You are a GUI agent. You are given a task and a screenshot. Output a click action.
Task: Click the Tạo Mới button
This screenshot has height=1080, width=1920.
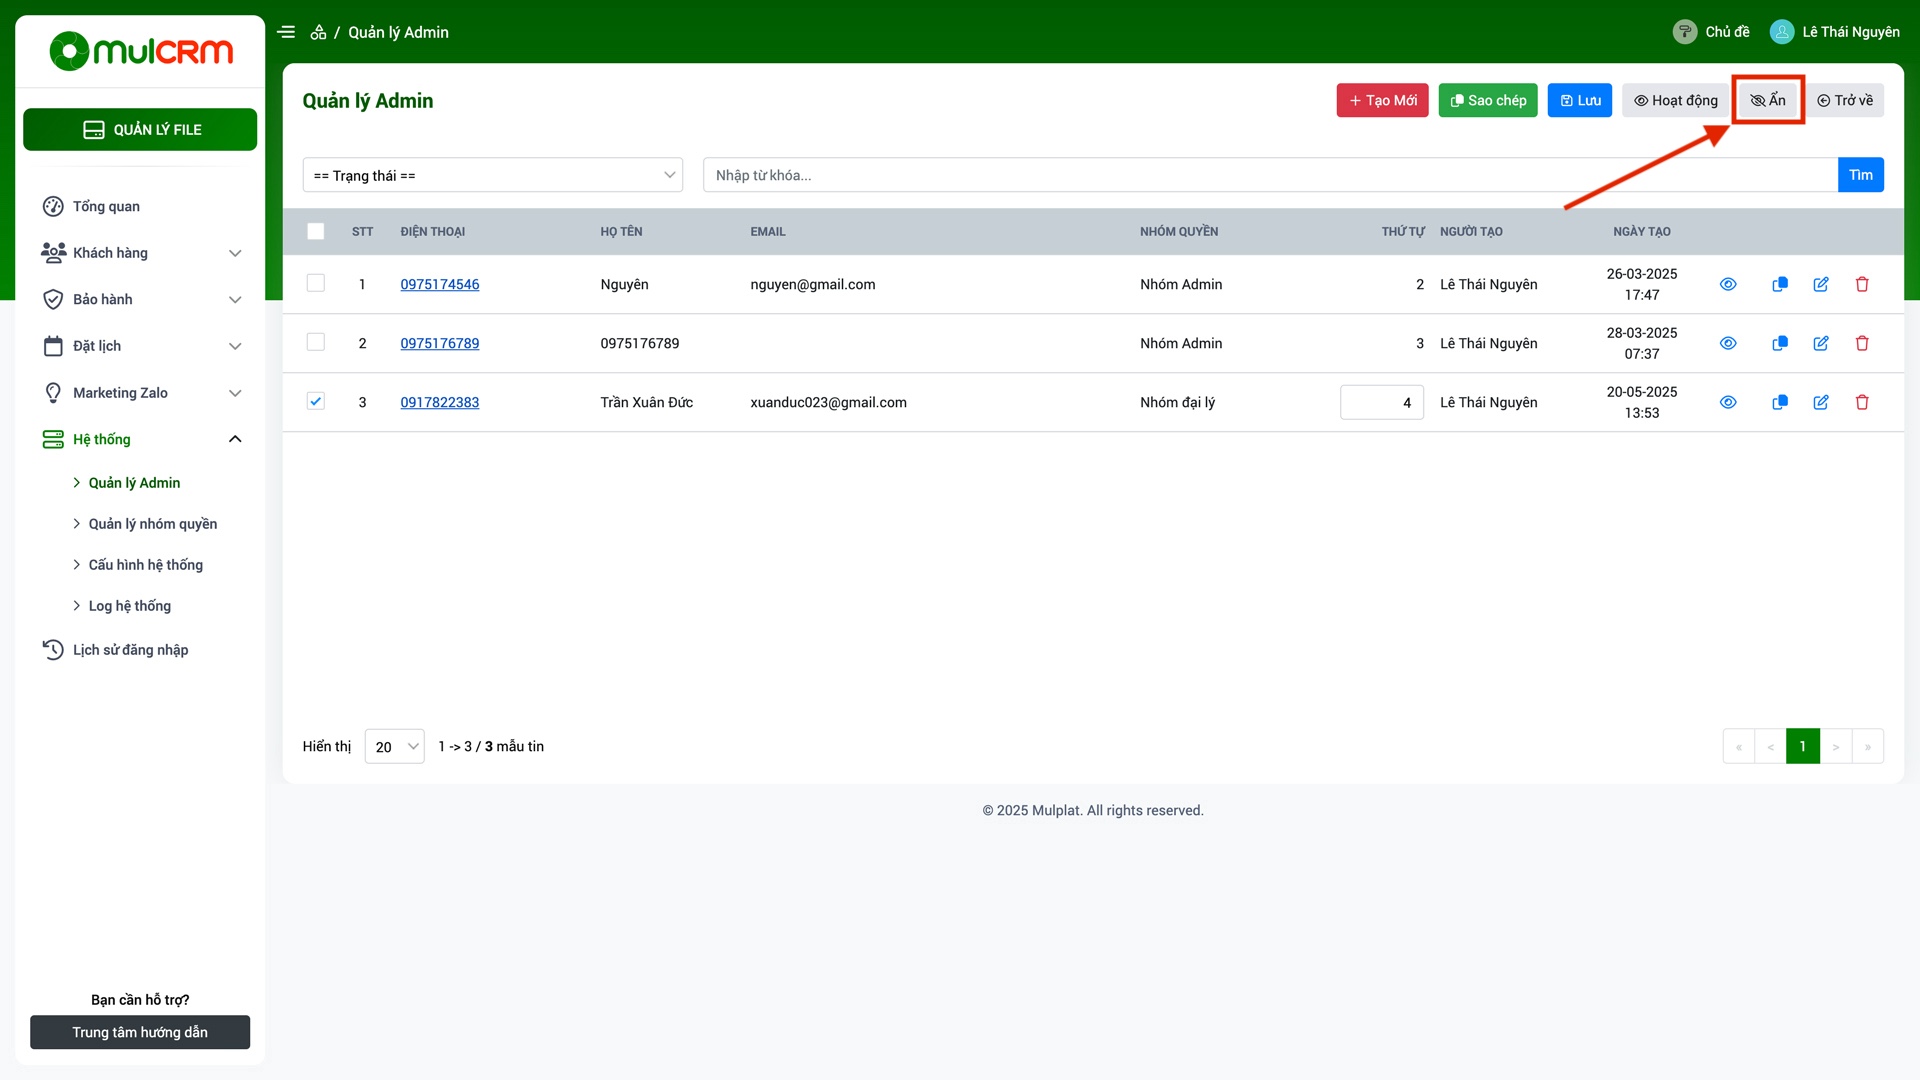tap(1382, 100)
